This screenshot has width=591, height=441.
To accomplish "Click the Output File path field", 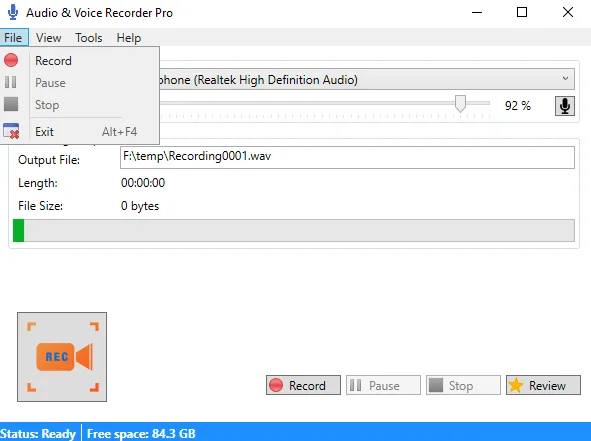I will [347, 157].
